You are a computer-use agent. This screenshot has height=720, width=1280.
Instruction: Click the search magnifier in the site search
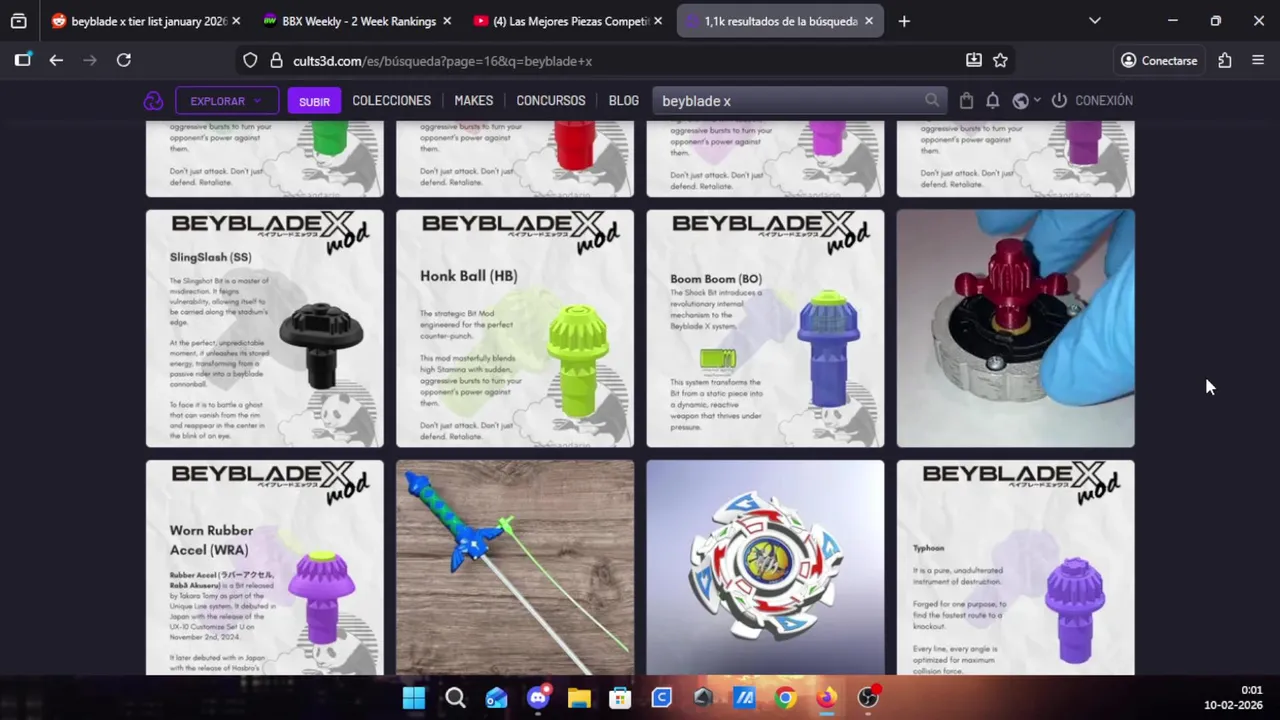click(932, 101)
